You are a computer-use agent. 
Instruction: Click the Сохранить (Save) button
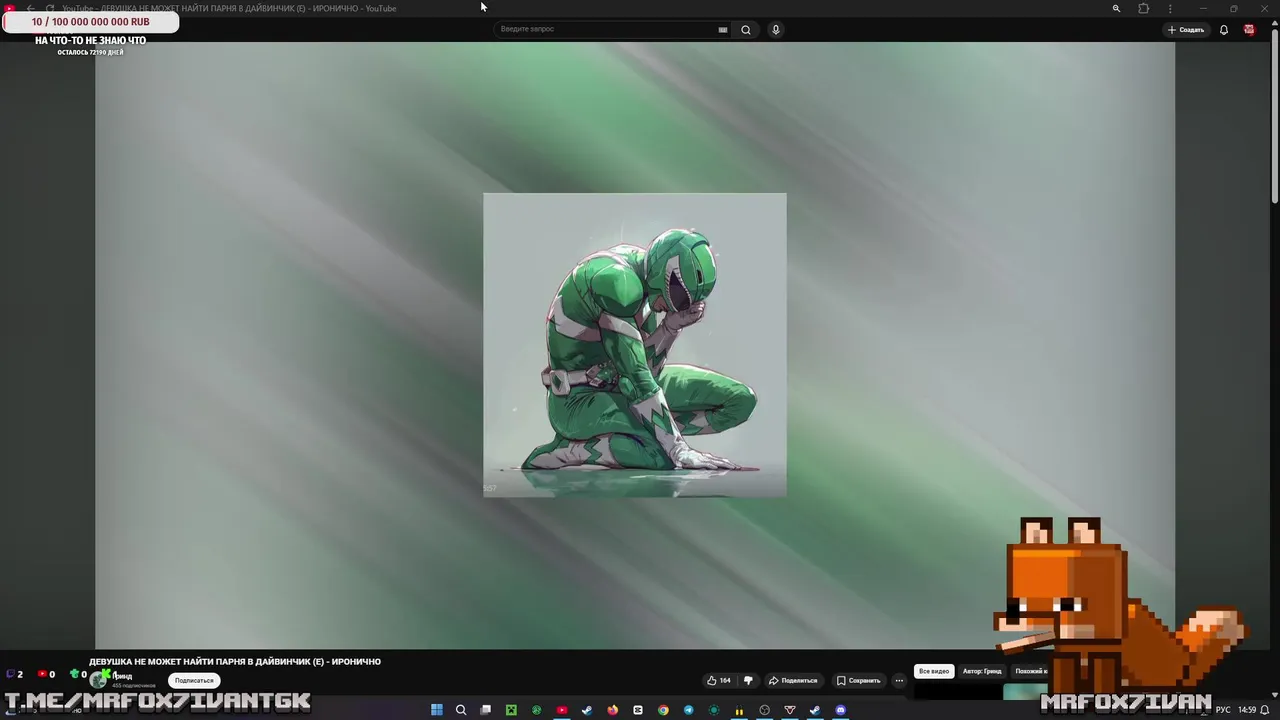(859, 681)
